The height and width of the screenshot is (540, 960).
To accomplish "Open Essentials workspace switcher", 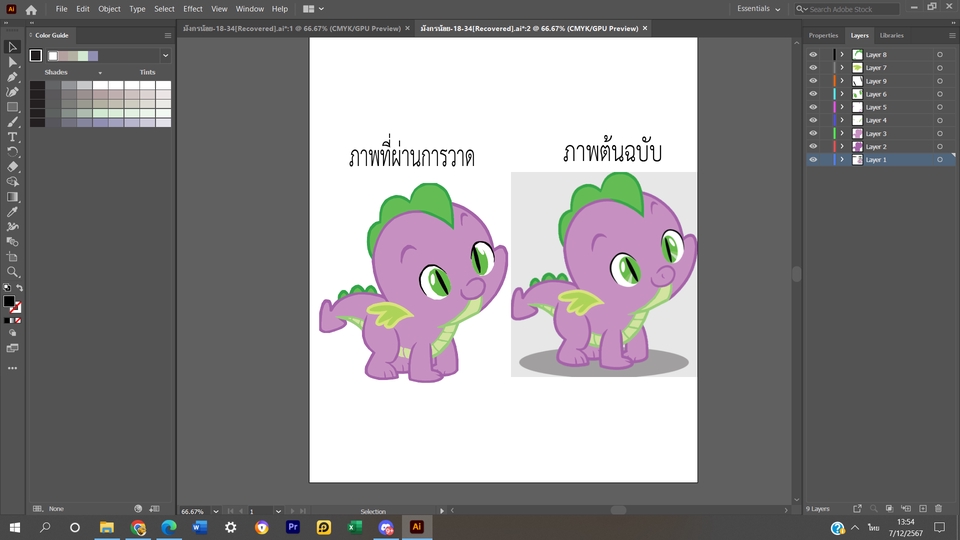I will pos(759,9).
